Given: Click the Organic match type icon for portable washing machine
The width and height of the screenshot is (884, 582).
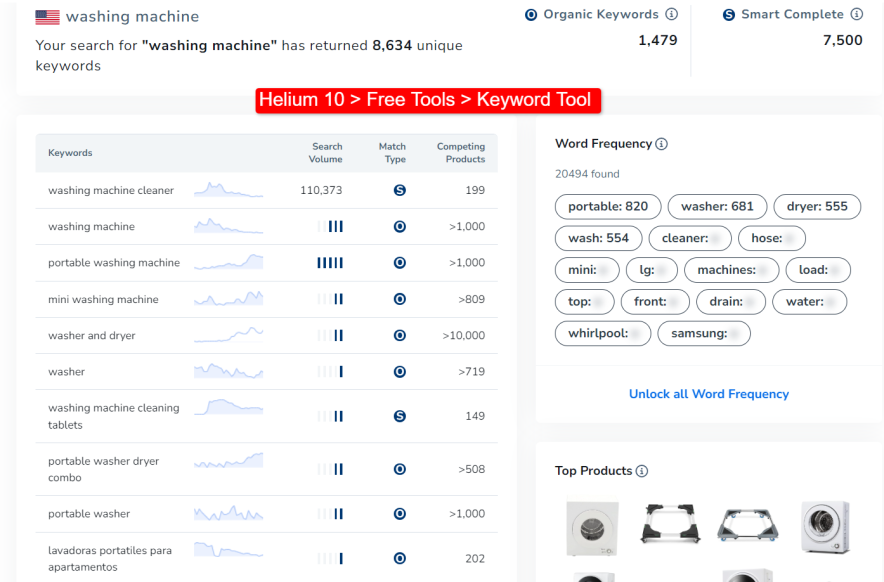Looking at the screenshot, I should [399, 263].
